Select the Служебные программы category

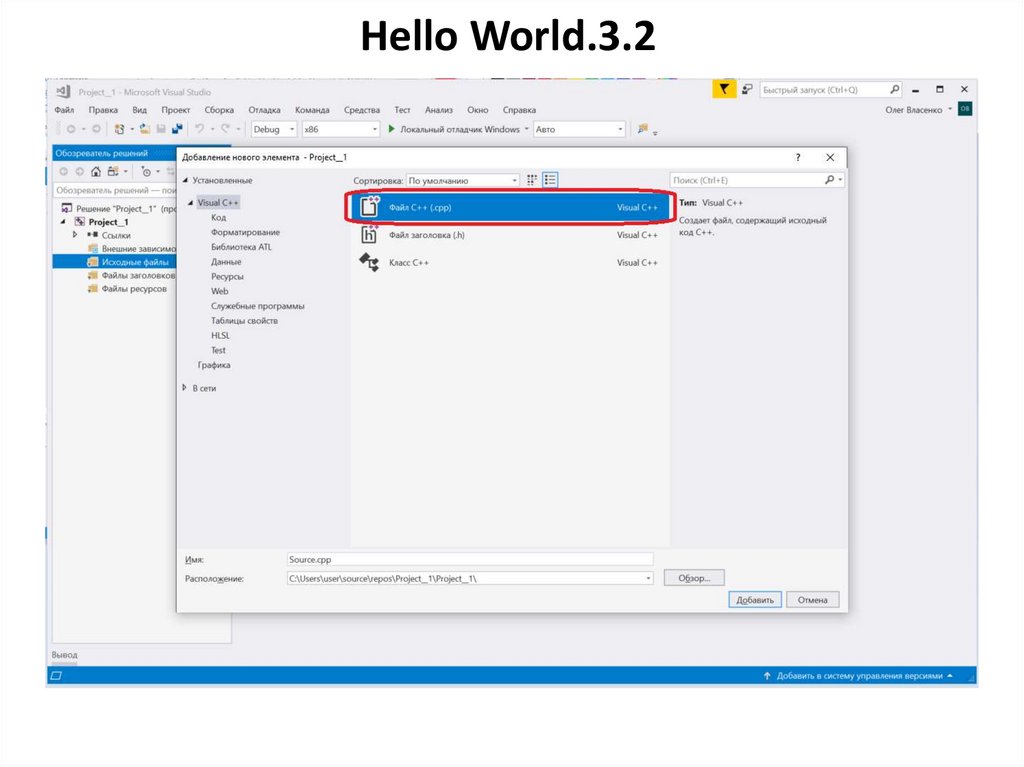pos(257,306)
